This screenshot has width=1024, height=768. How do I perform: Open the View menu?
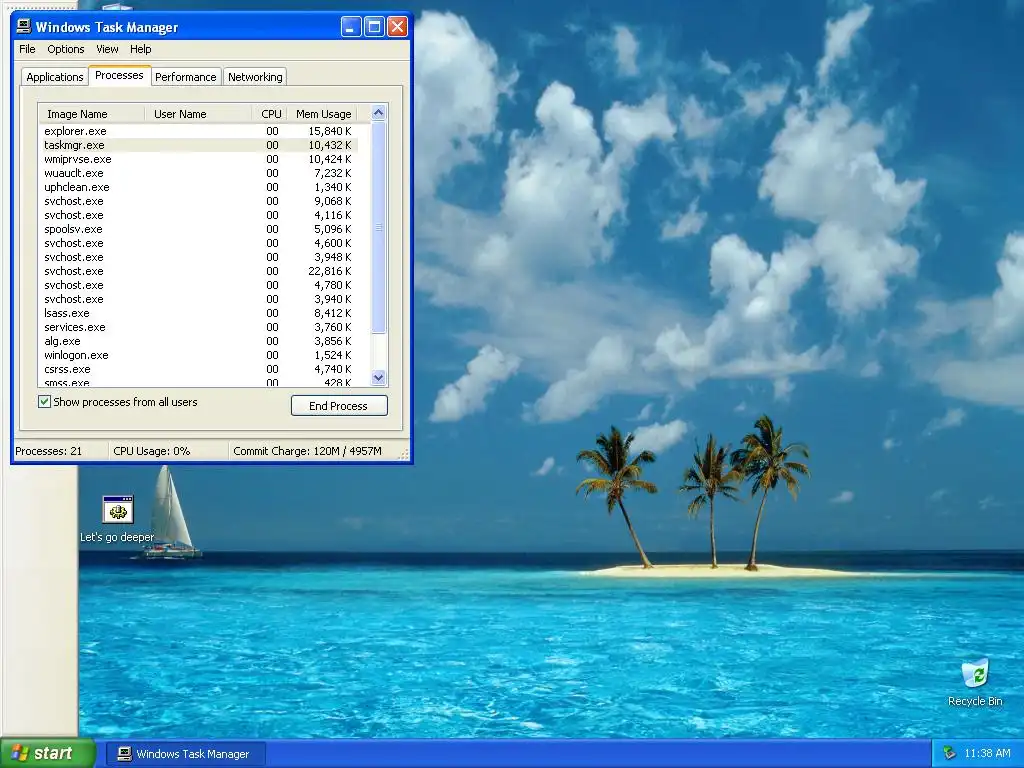pos(107,49)
